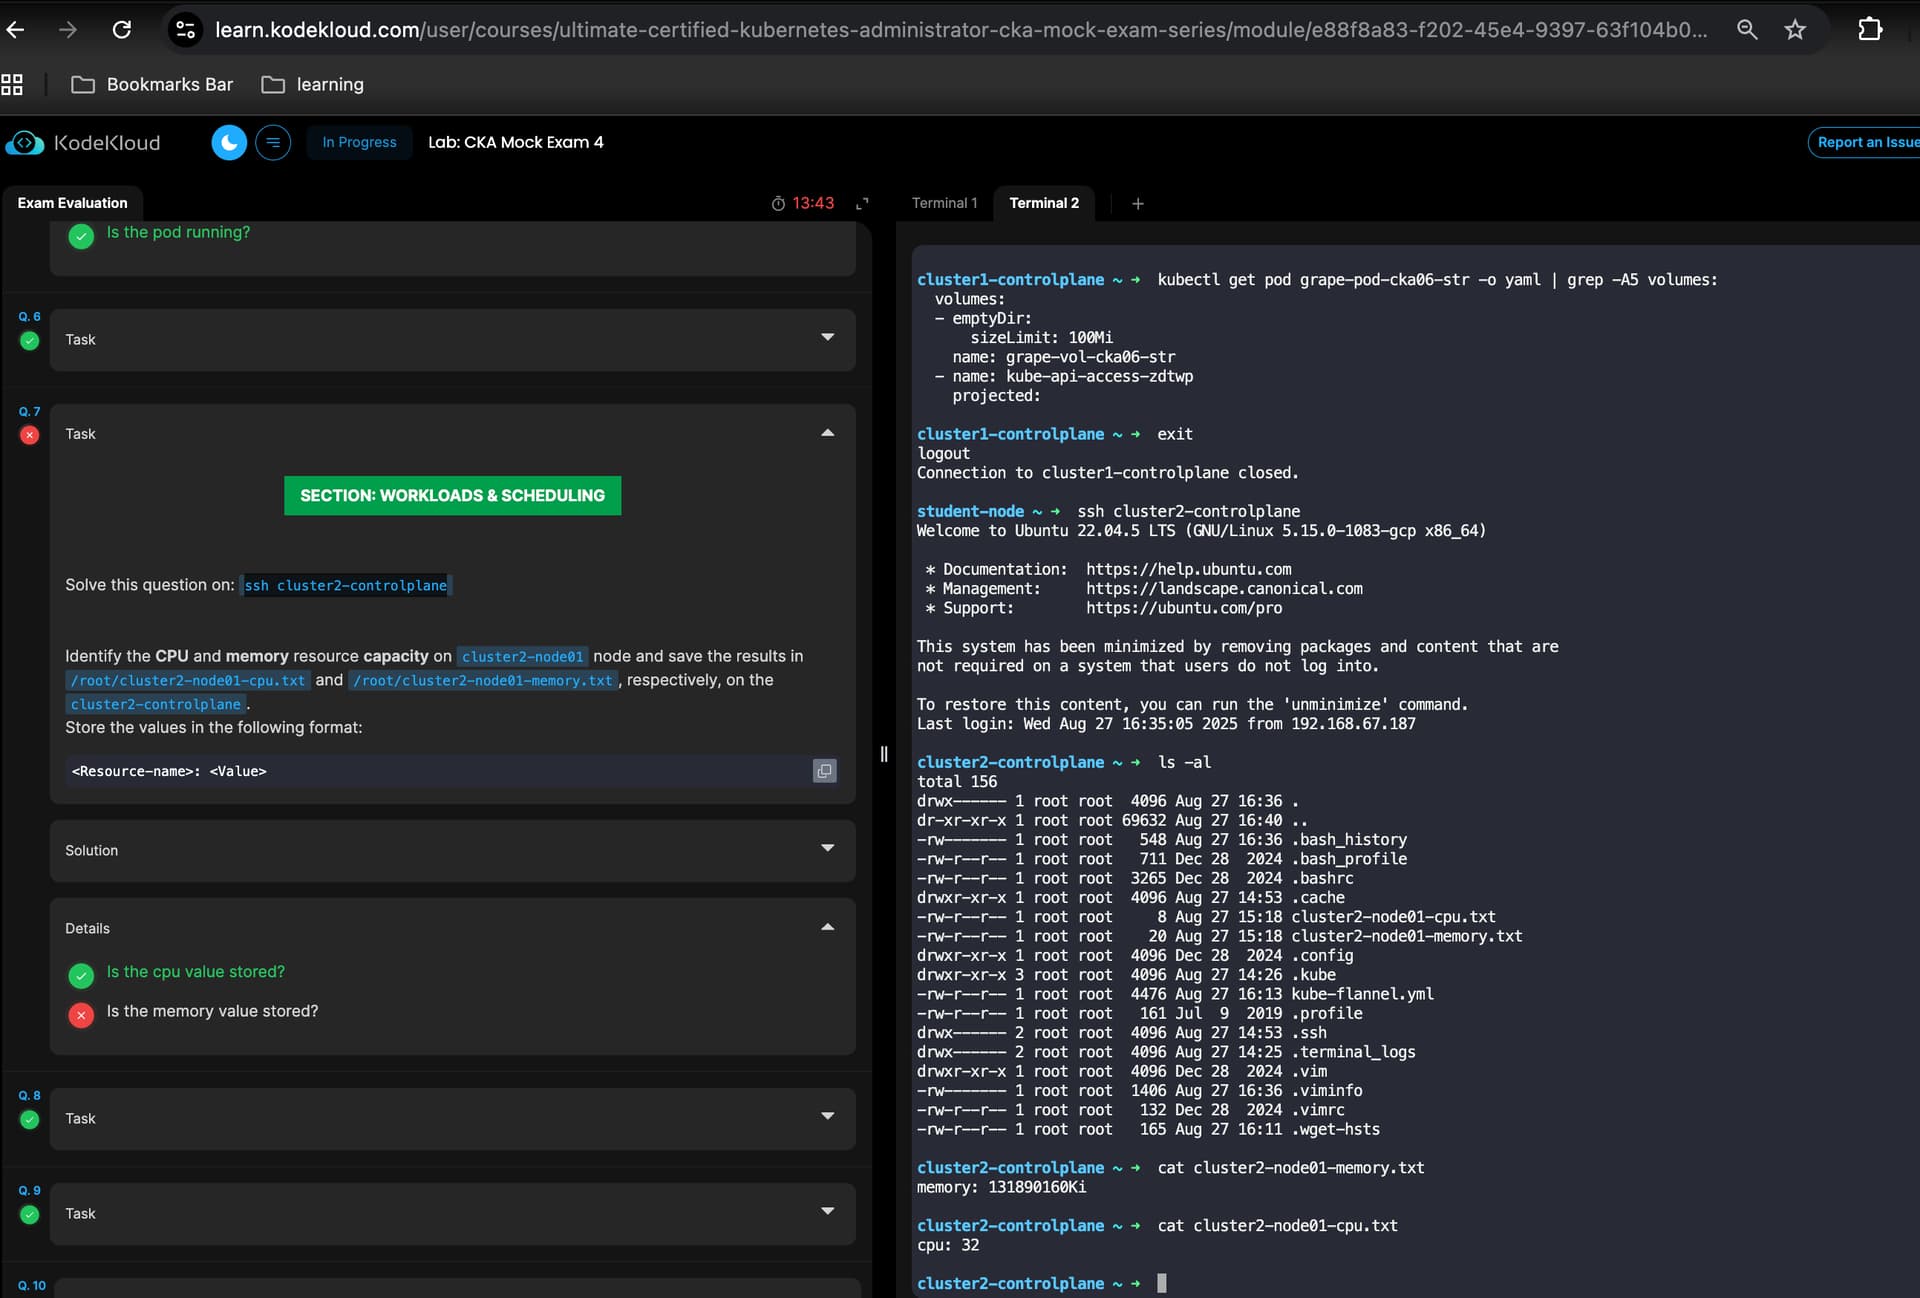Click 'Is the cpu value stored?' text

click(x=196, y=973)
